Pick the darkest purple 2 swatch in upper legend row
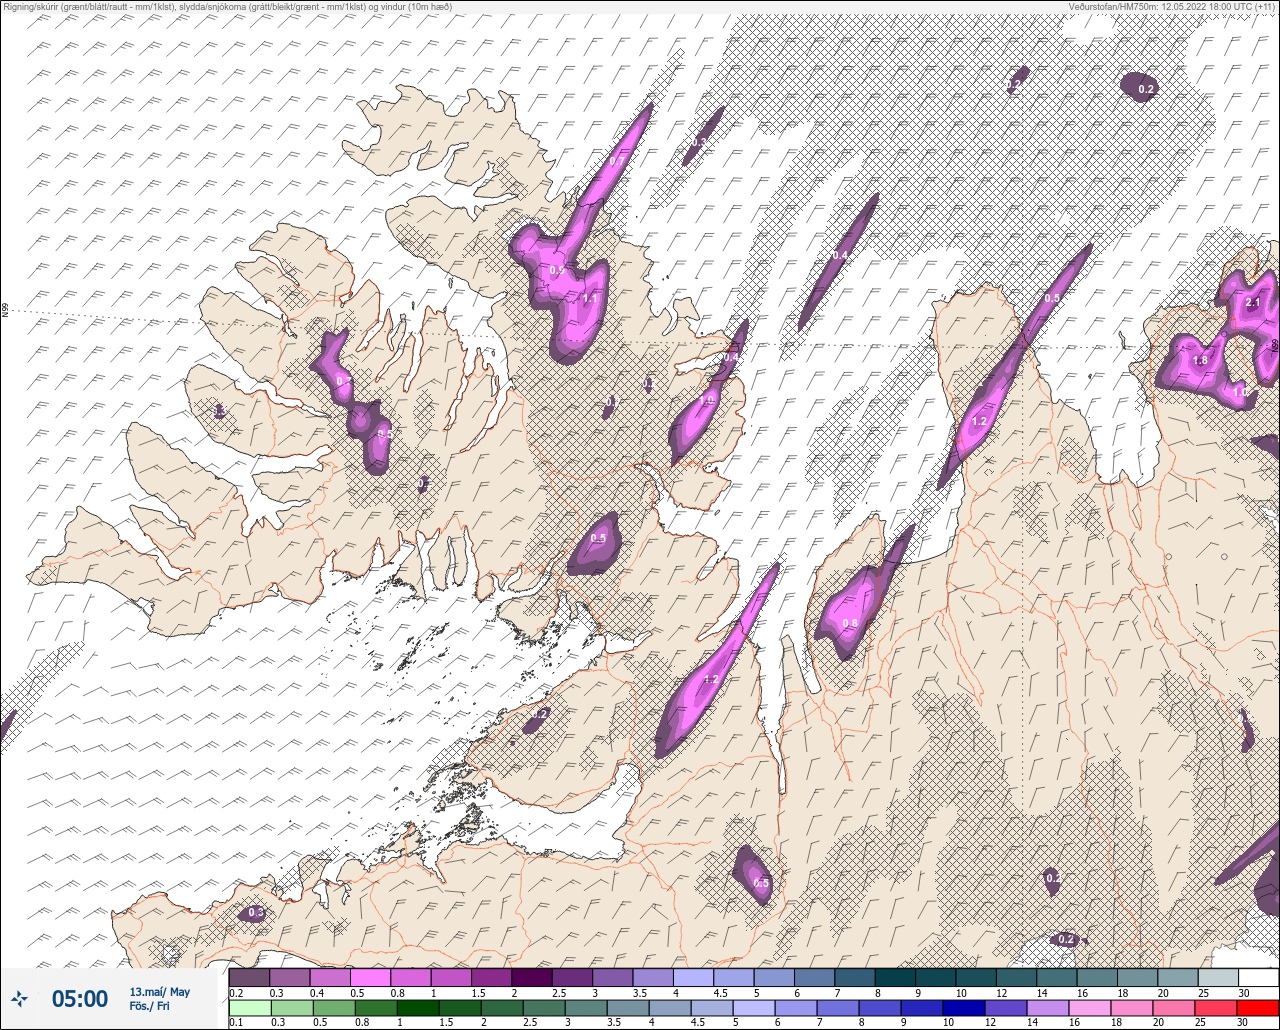The image size is (1280, 1030). pyautogui.click(x=531, y=977)
